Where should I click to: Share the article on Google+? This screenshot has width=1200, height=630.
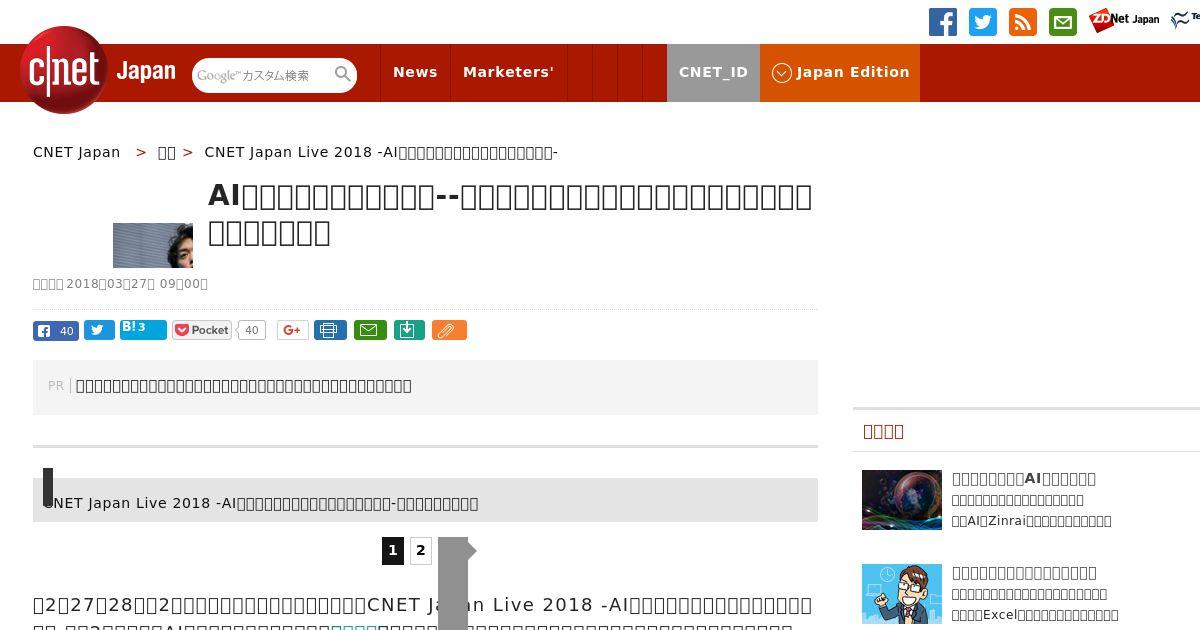tap(293, 330)
